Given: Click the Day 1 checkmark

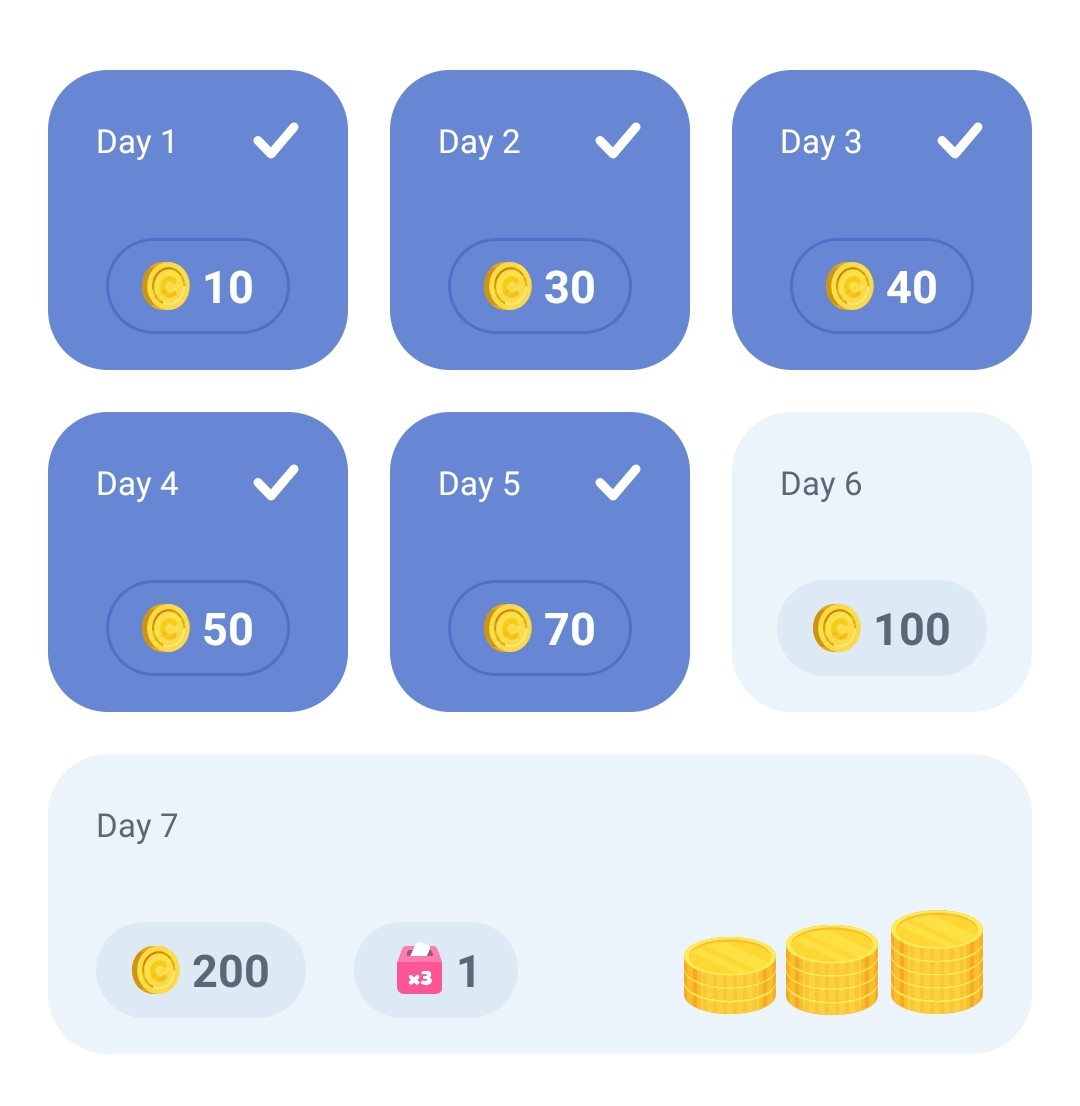Looking at the screenshot, I should click(276, 141).
